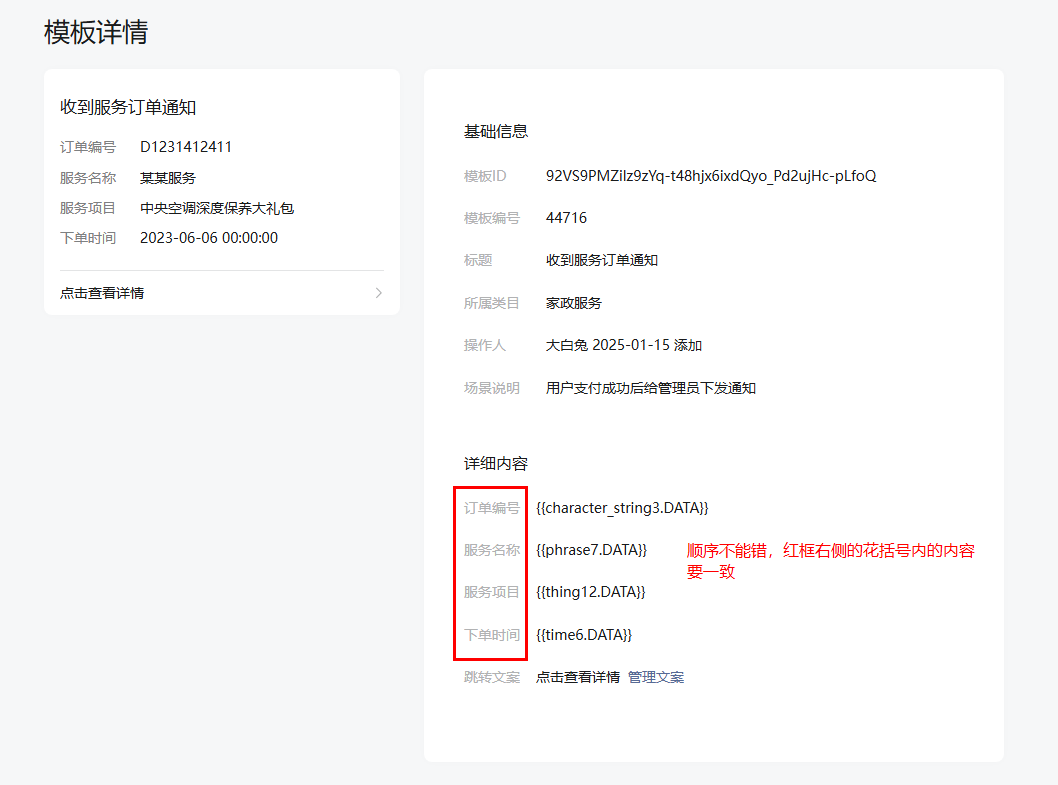Image resolution: width=1058 pixels, height=785 pixels.
Task: Click the {{character_string3.DATA}} field value
Action: (622, 508)
